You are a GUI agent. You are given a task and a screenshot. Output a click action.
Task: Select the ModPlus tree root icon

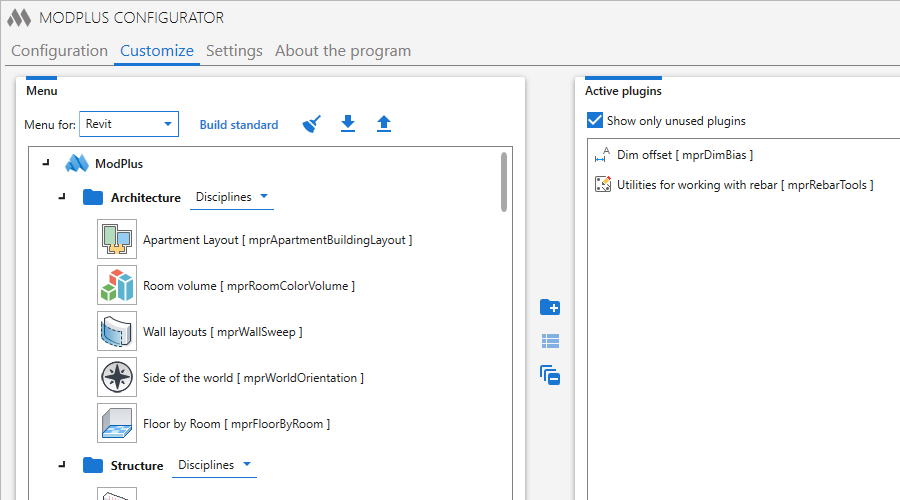(77, 164)
